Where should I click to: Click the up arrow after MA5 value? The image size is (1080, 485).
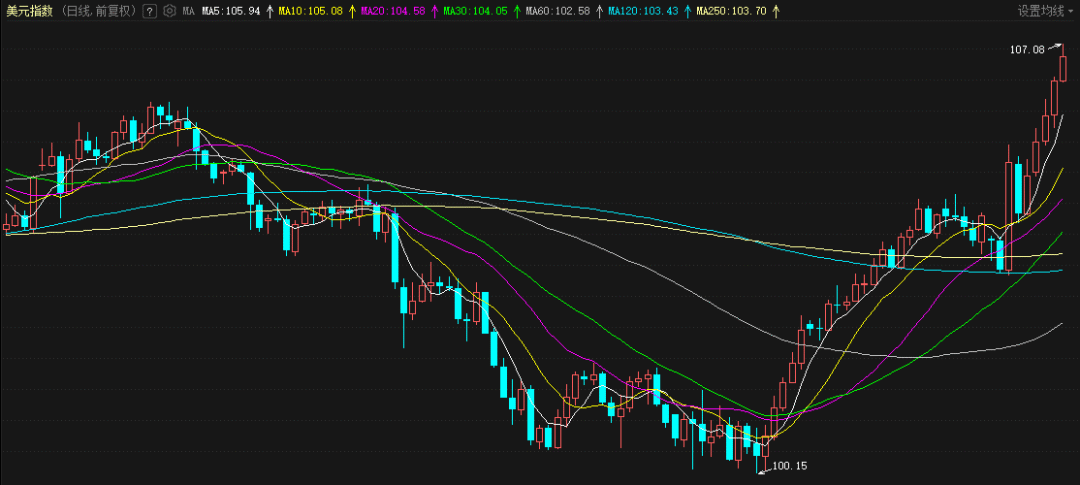click(269, 11)
